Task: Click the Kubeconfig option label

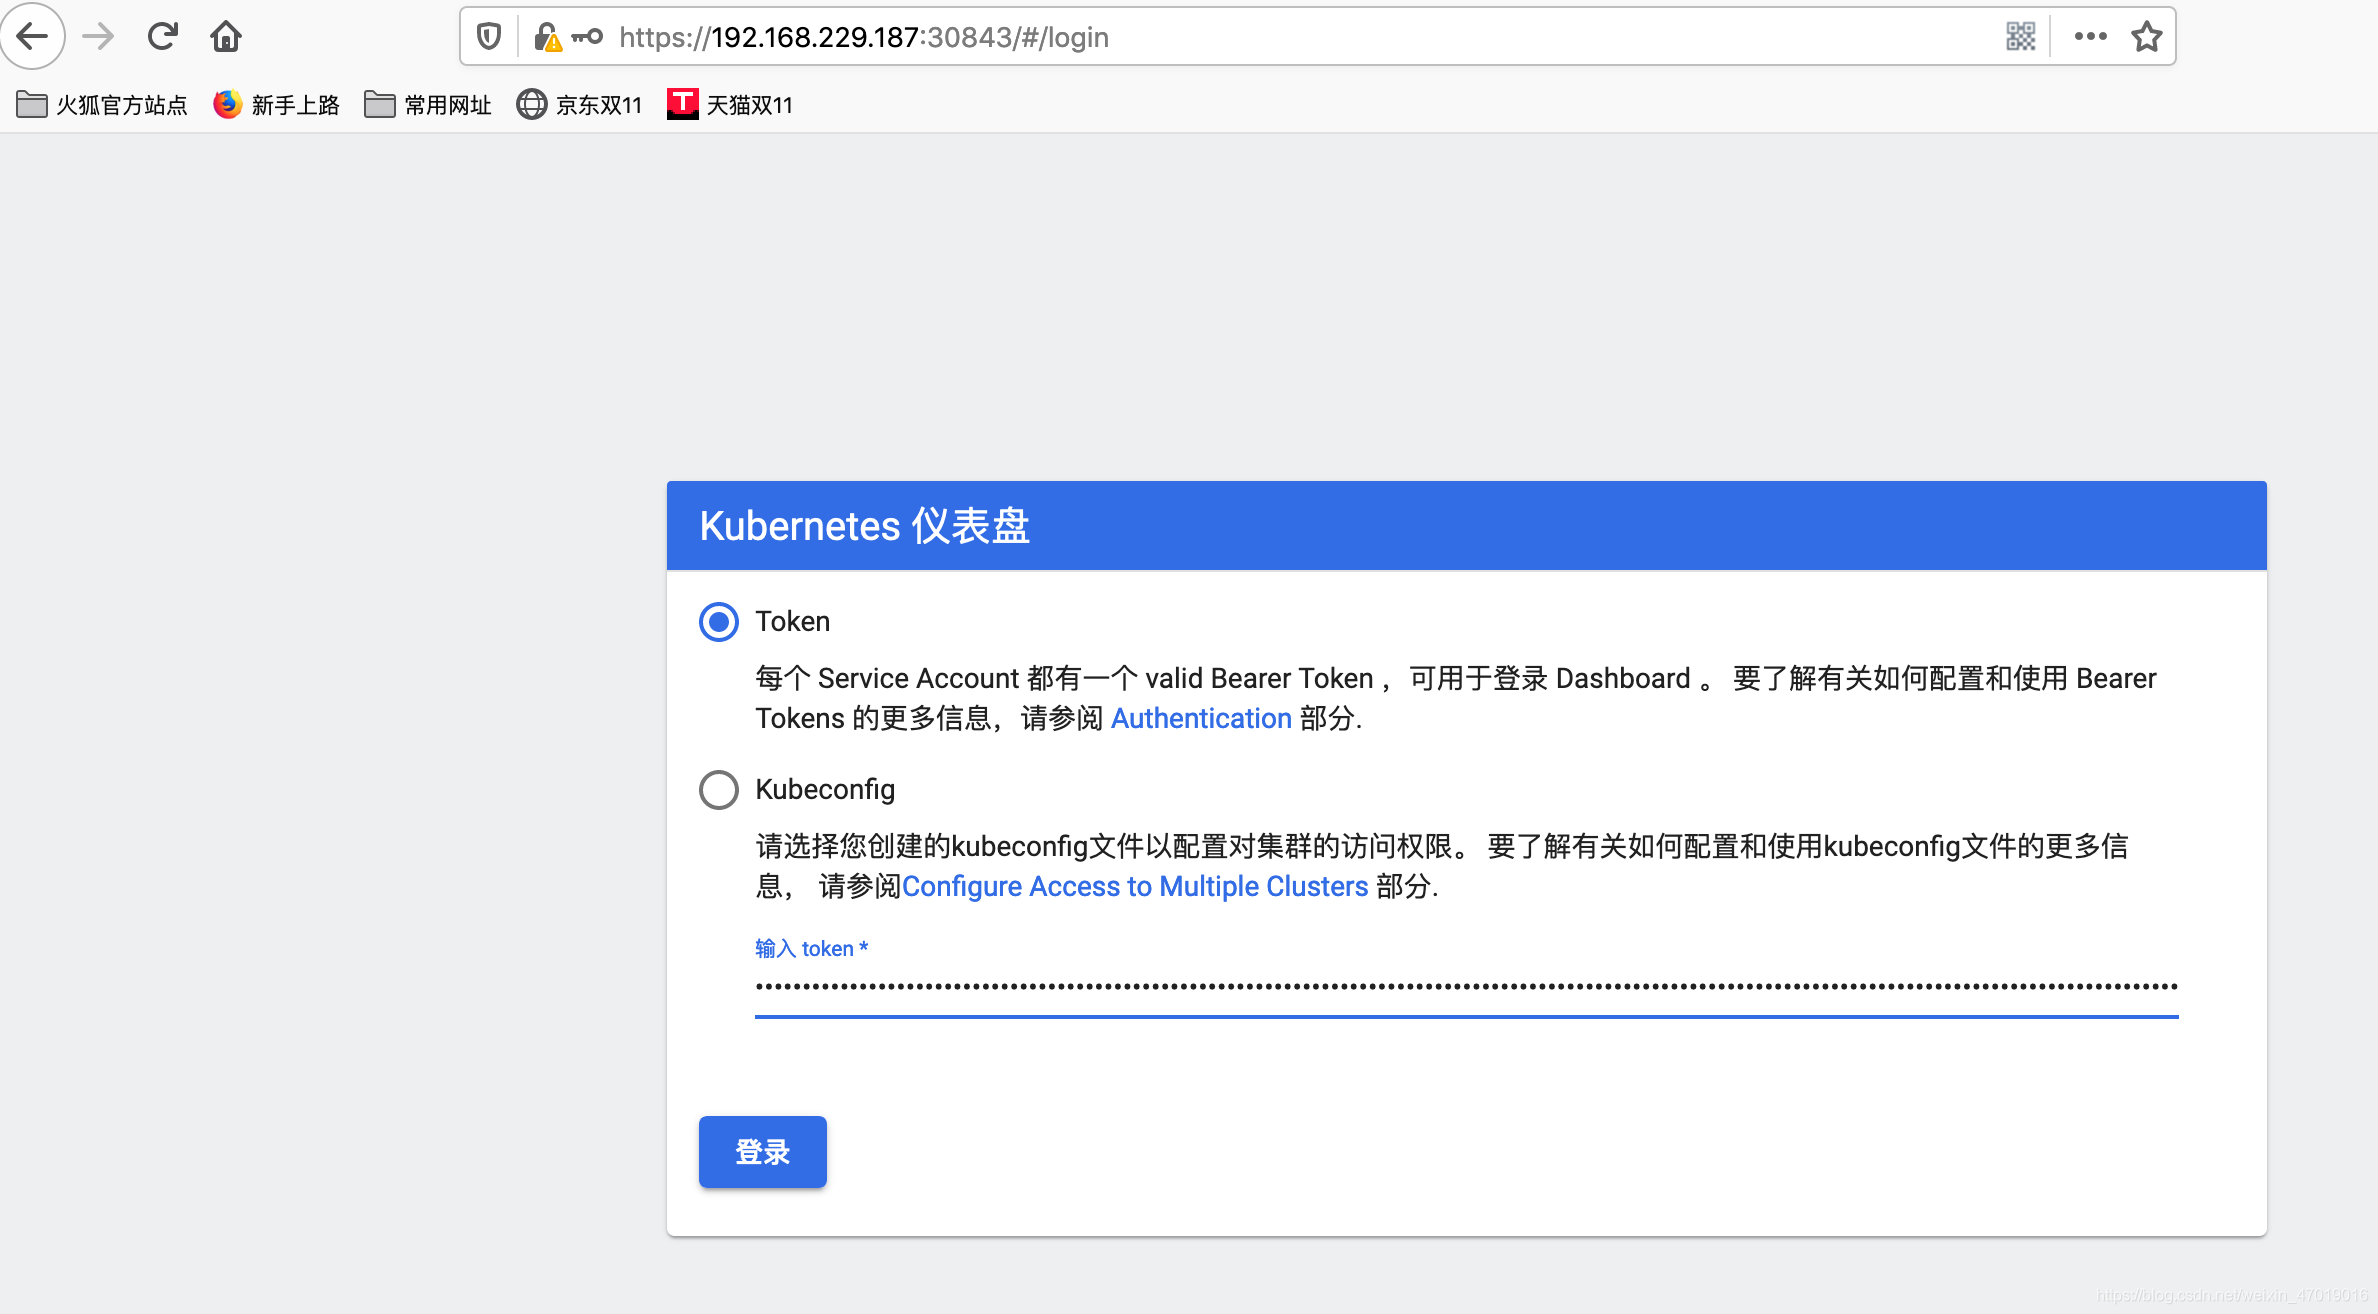Action: click(825, 790)
